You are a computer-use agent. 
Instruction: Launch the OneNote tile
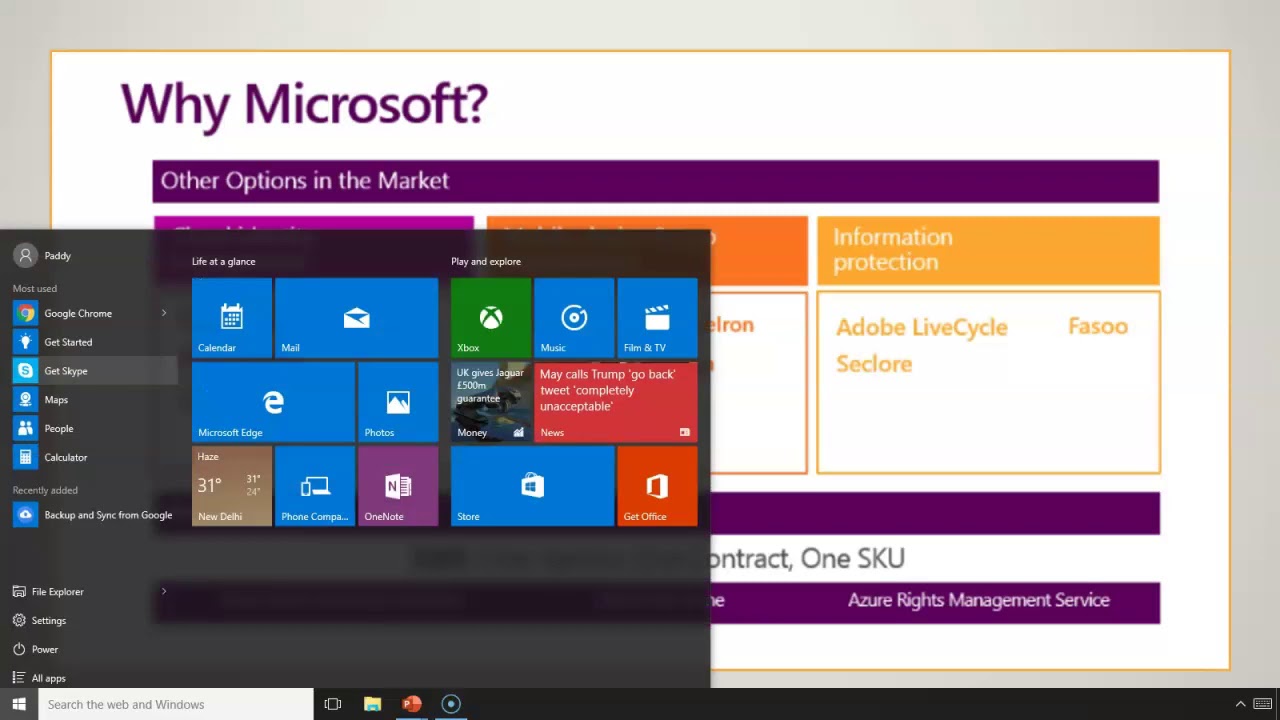[x=398, y=486]
